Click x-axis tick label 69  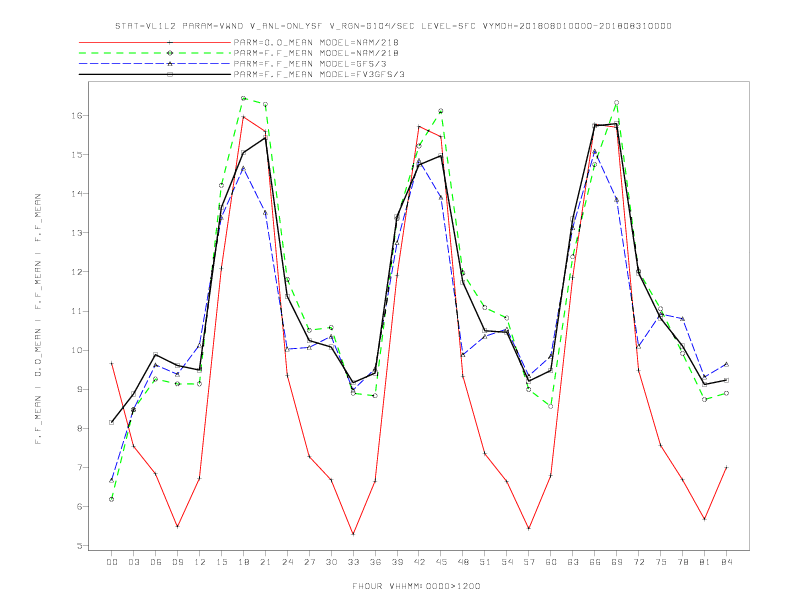617,562
